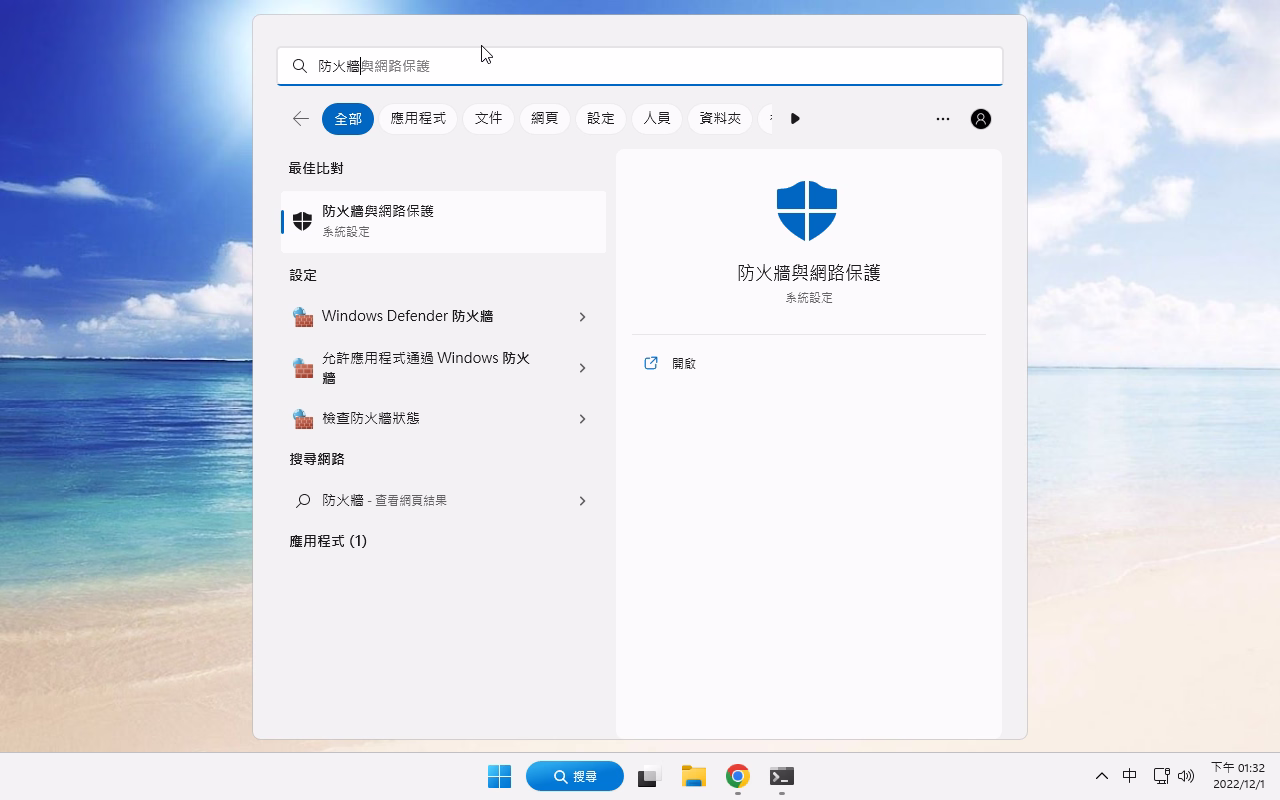Click the back arrow in search panel
Image resolution: width=1280 pixels, height=800 pixels.
coord(300,119)
